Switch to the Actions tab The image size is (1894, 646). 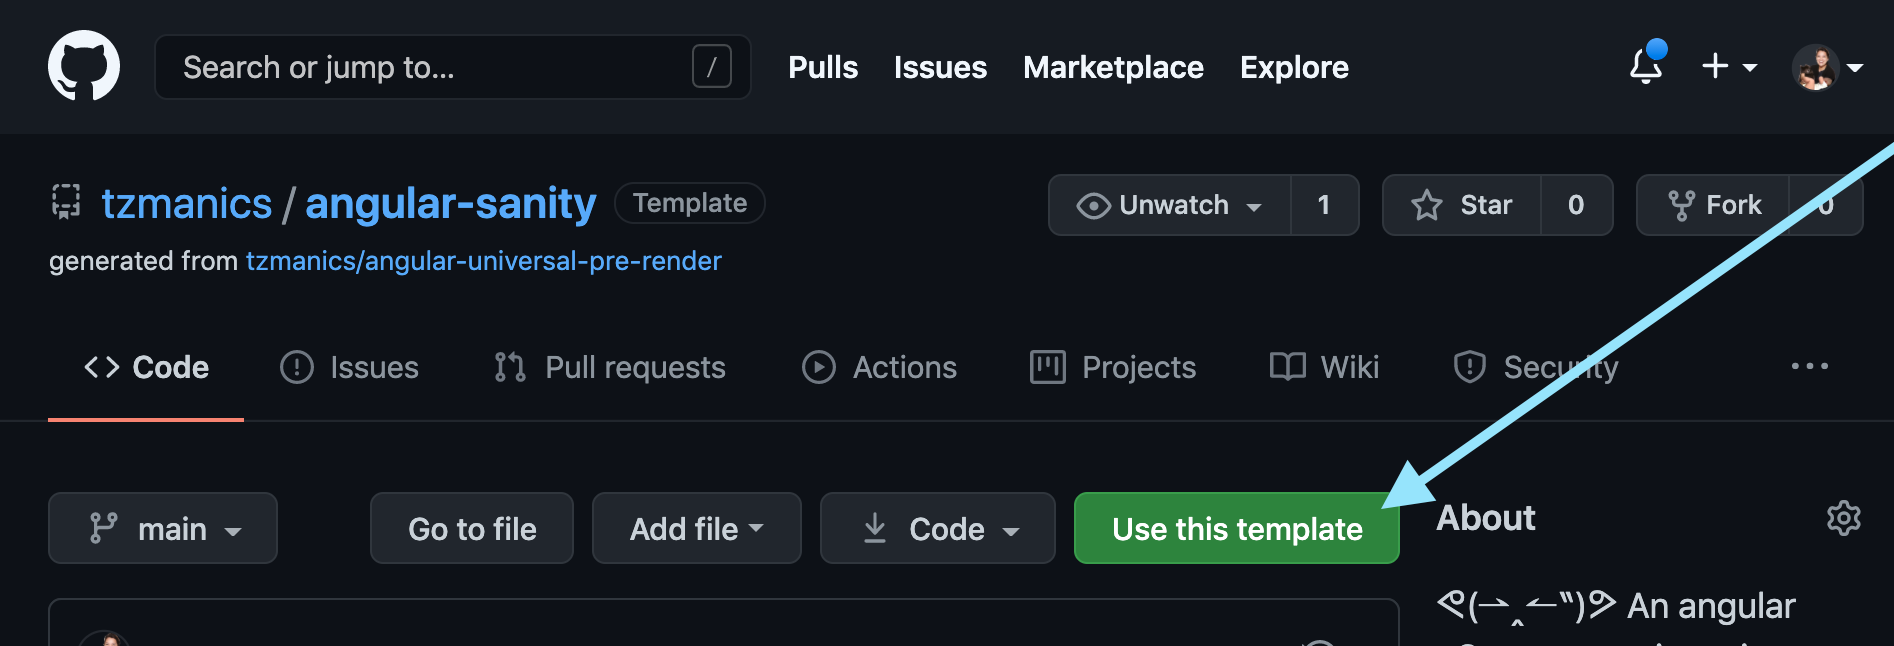point(880,367)
